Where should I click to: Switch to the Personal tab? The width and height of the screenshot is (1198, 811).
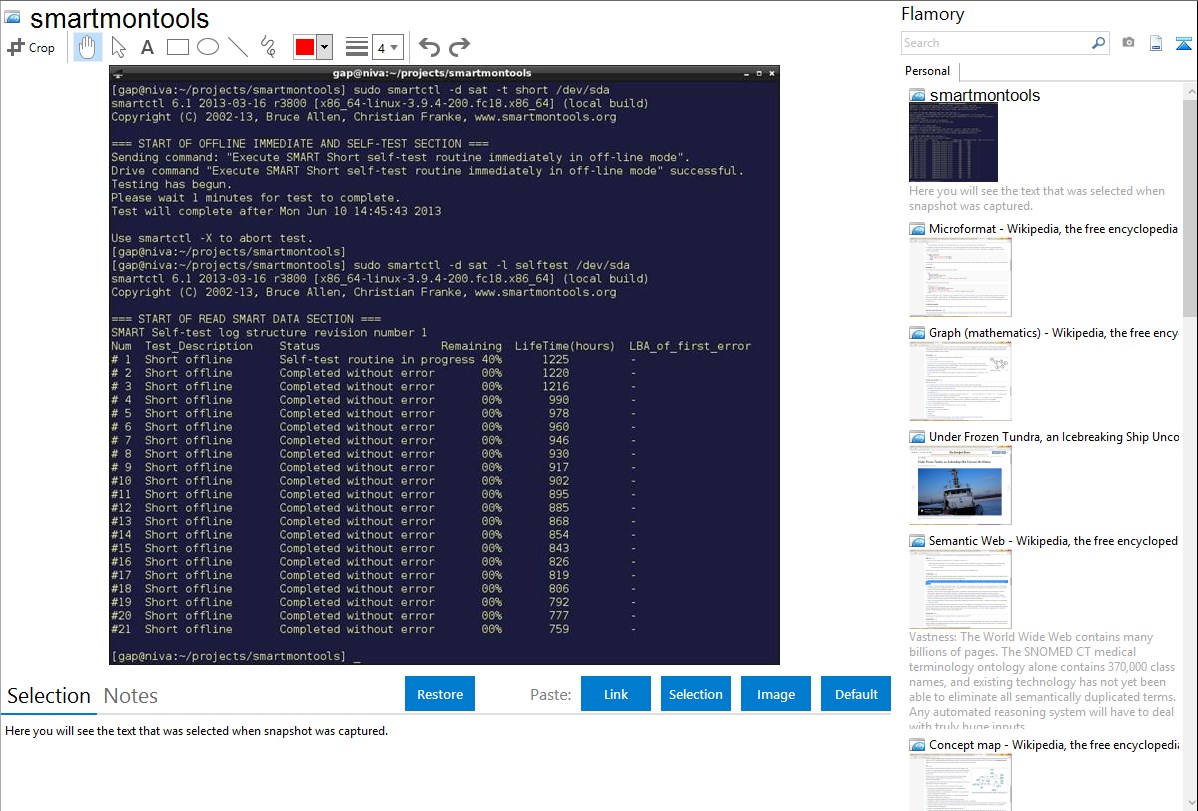[x=928, y=71]
